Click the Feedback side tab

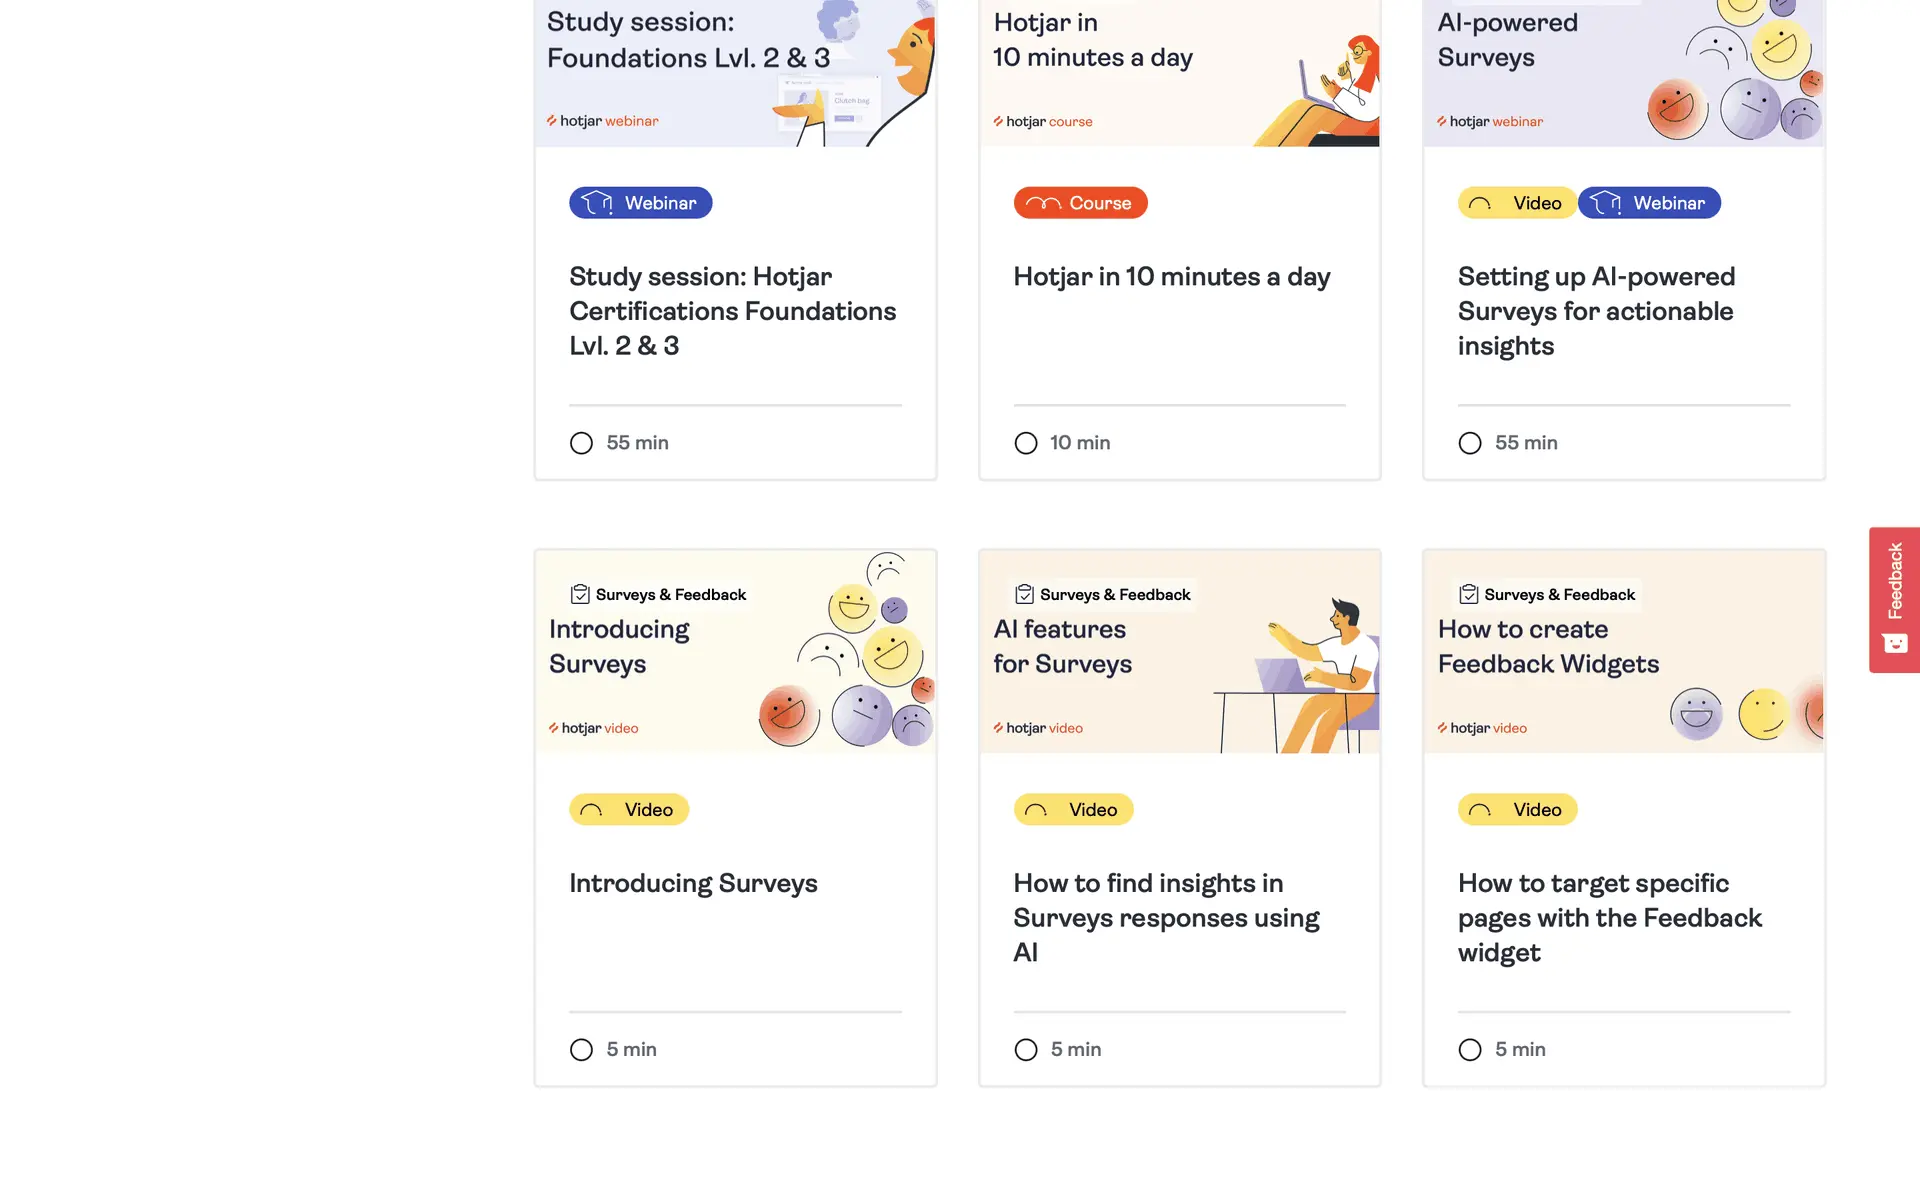pos(1894,599)
